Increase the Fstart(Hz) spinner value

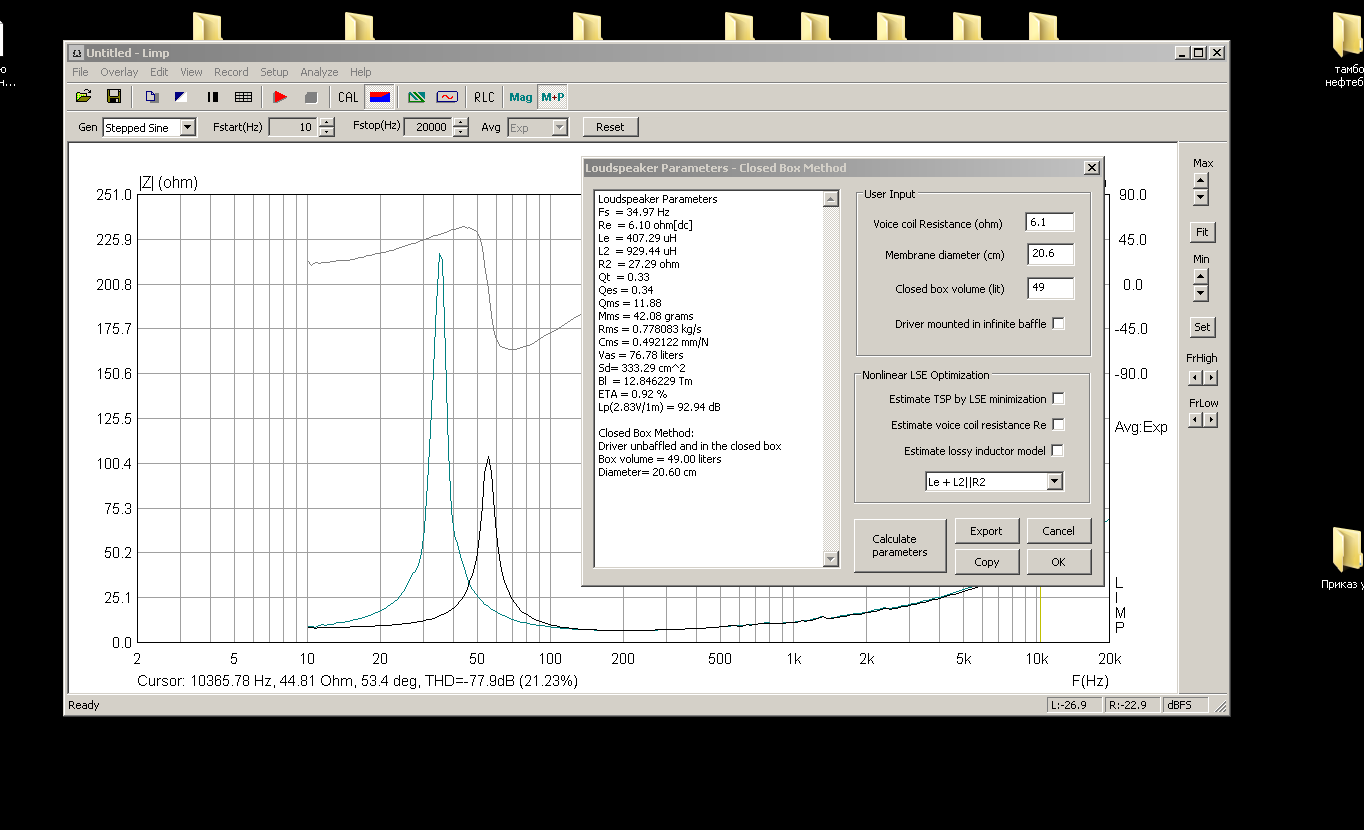tap(326, 123)
